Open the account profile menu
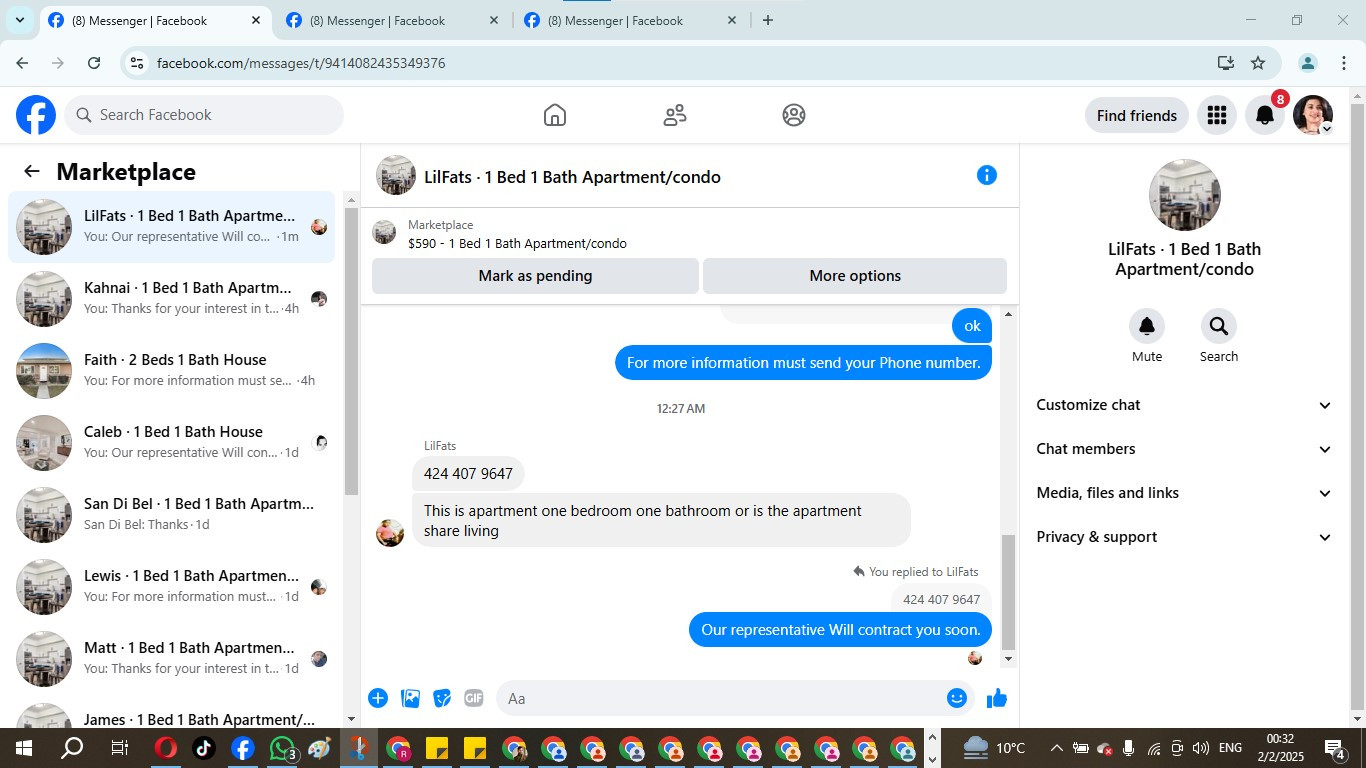Screen dimensions: 1366x768 click(x=1313, y=115)
